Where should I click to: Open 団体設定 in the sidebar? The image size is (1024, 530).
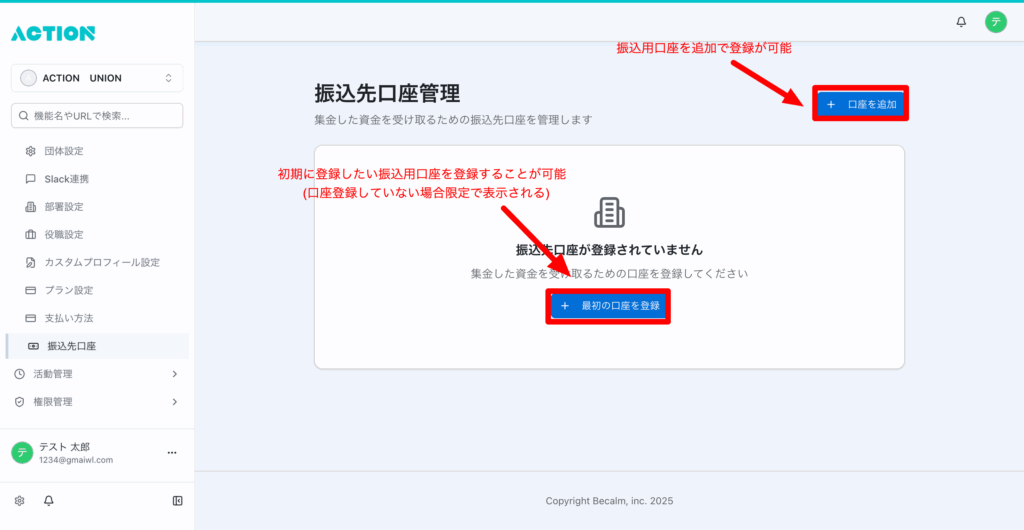coord(64,151)
